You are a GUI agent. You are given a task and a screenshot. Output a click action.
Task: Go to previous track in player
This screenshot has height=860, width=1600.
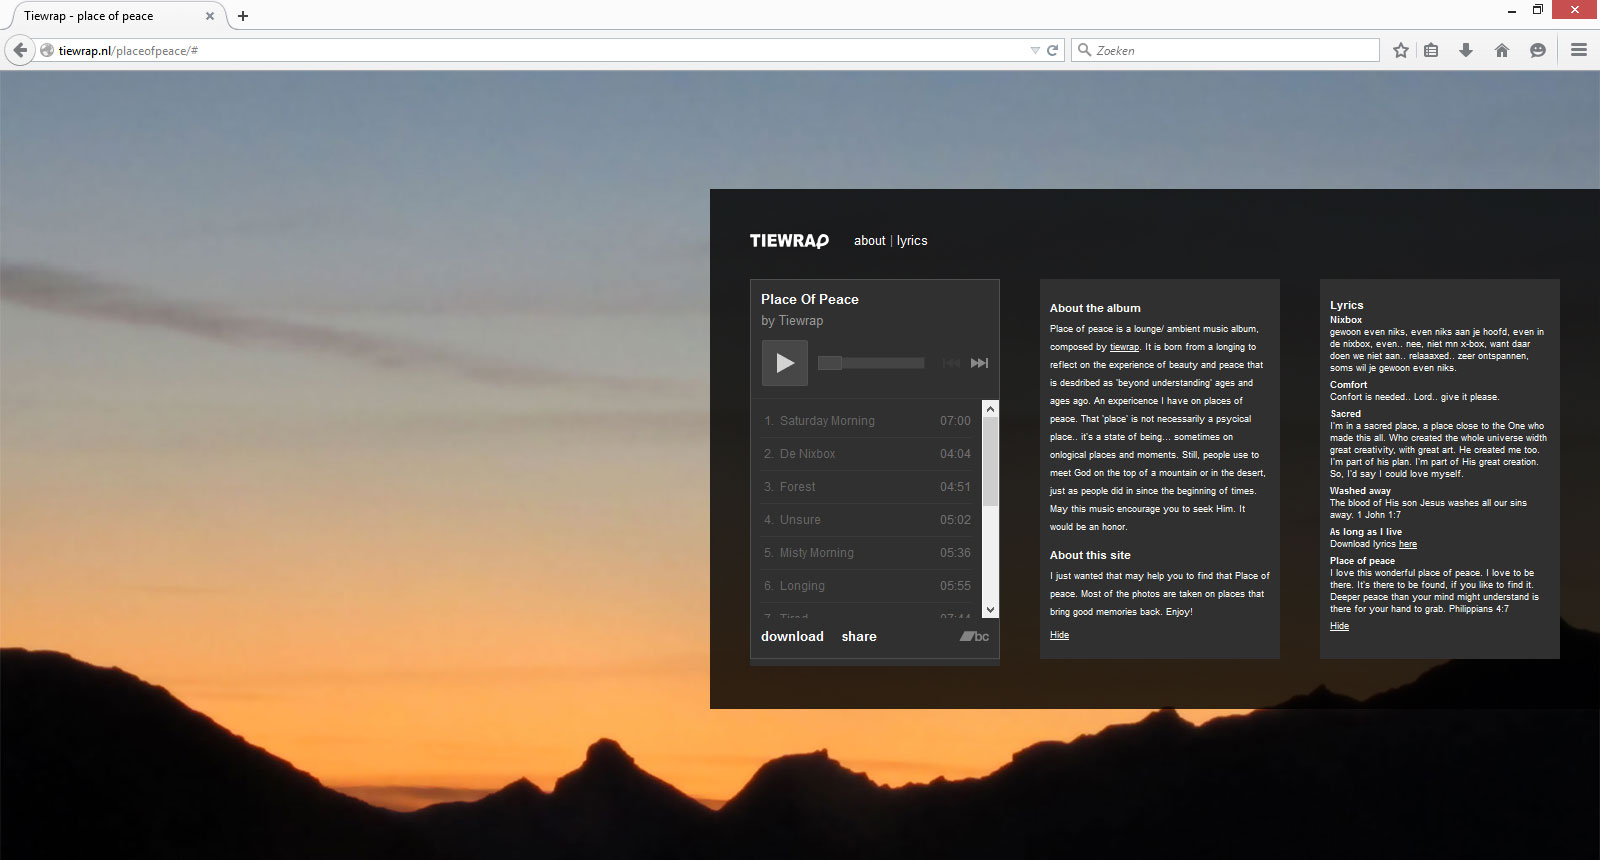pos(951,363)
